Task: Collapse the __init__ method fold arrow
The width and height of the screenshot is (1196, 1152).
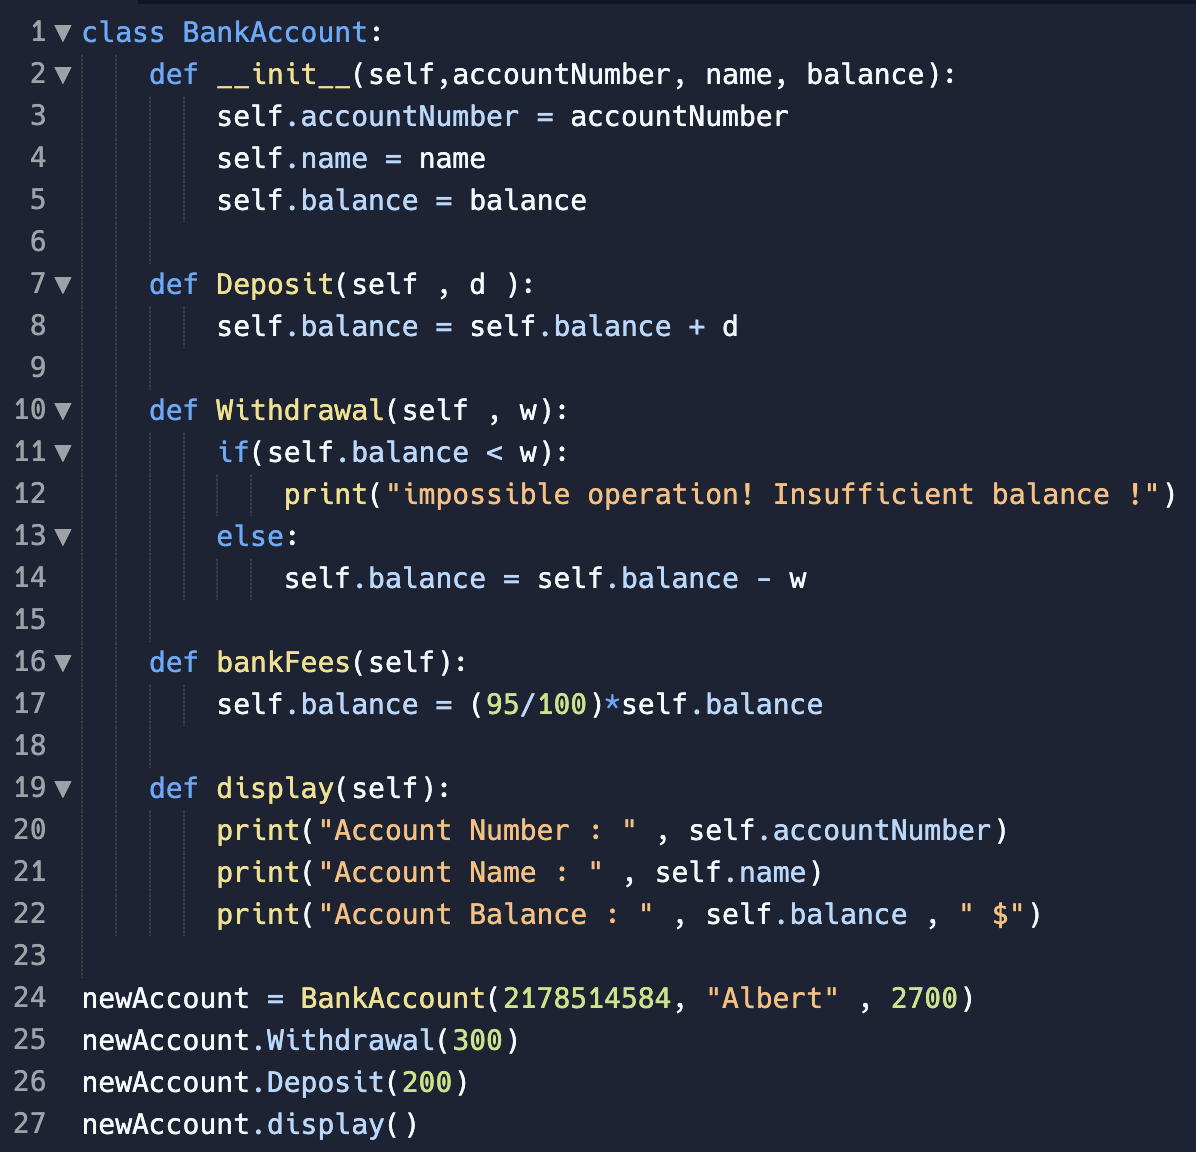Action: tap(63, 75)
